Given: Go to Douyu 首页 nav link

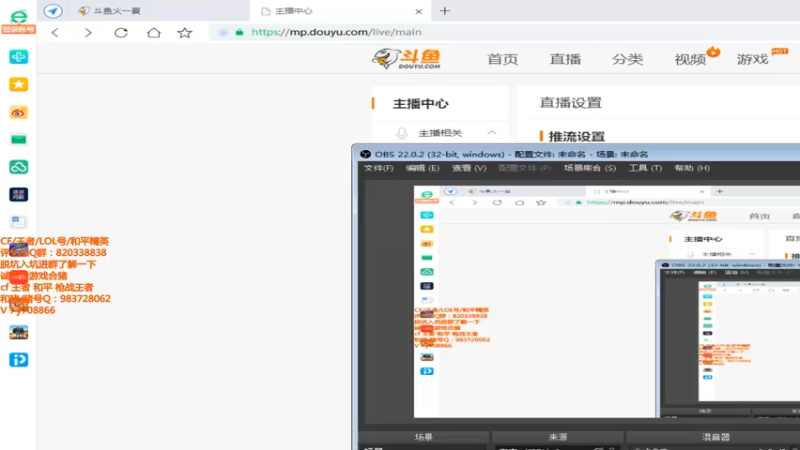Looking at the screenshot, I should [x=503, y=59].
